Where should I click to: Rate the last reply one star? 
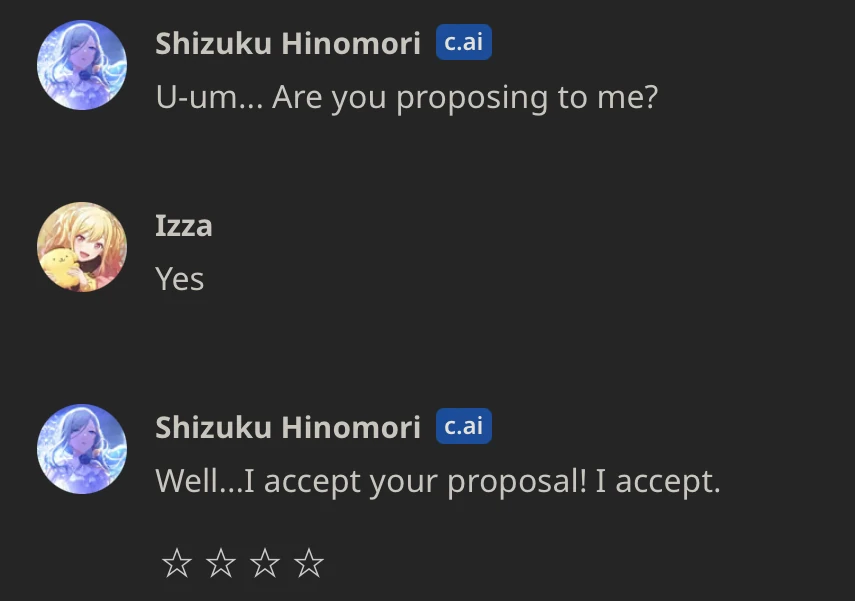[x=177, y=564]
